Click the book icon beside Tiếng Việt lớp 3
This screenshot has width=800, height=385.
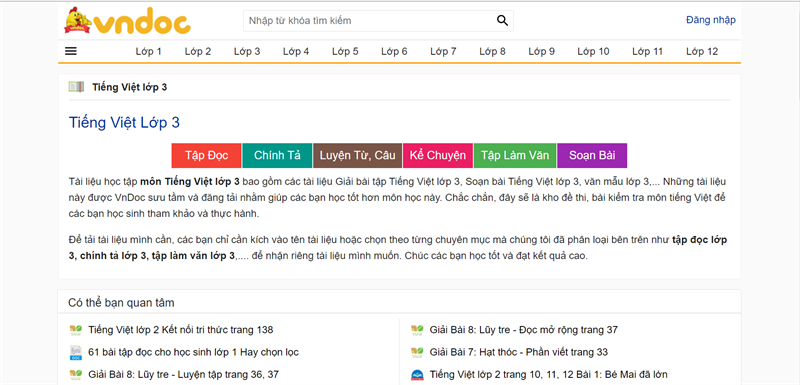pyautogui.click(x=76, y=87)
